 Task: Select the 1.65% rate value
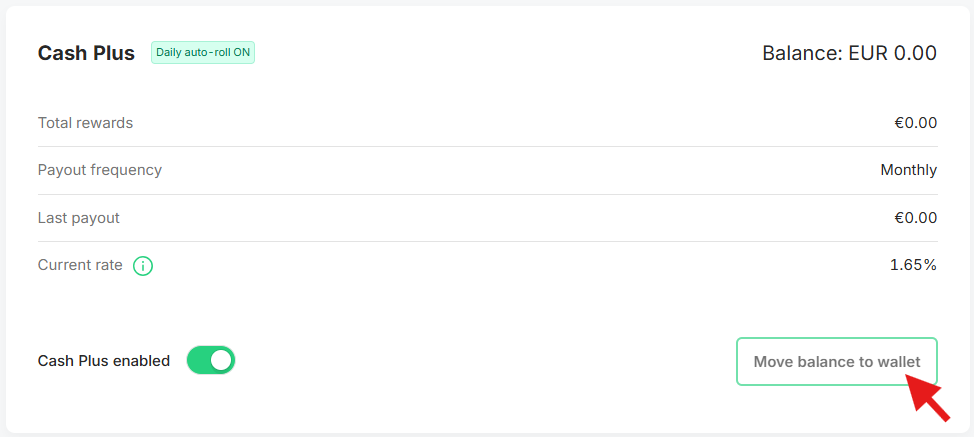pyautogui.click(x=913, y=265)
